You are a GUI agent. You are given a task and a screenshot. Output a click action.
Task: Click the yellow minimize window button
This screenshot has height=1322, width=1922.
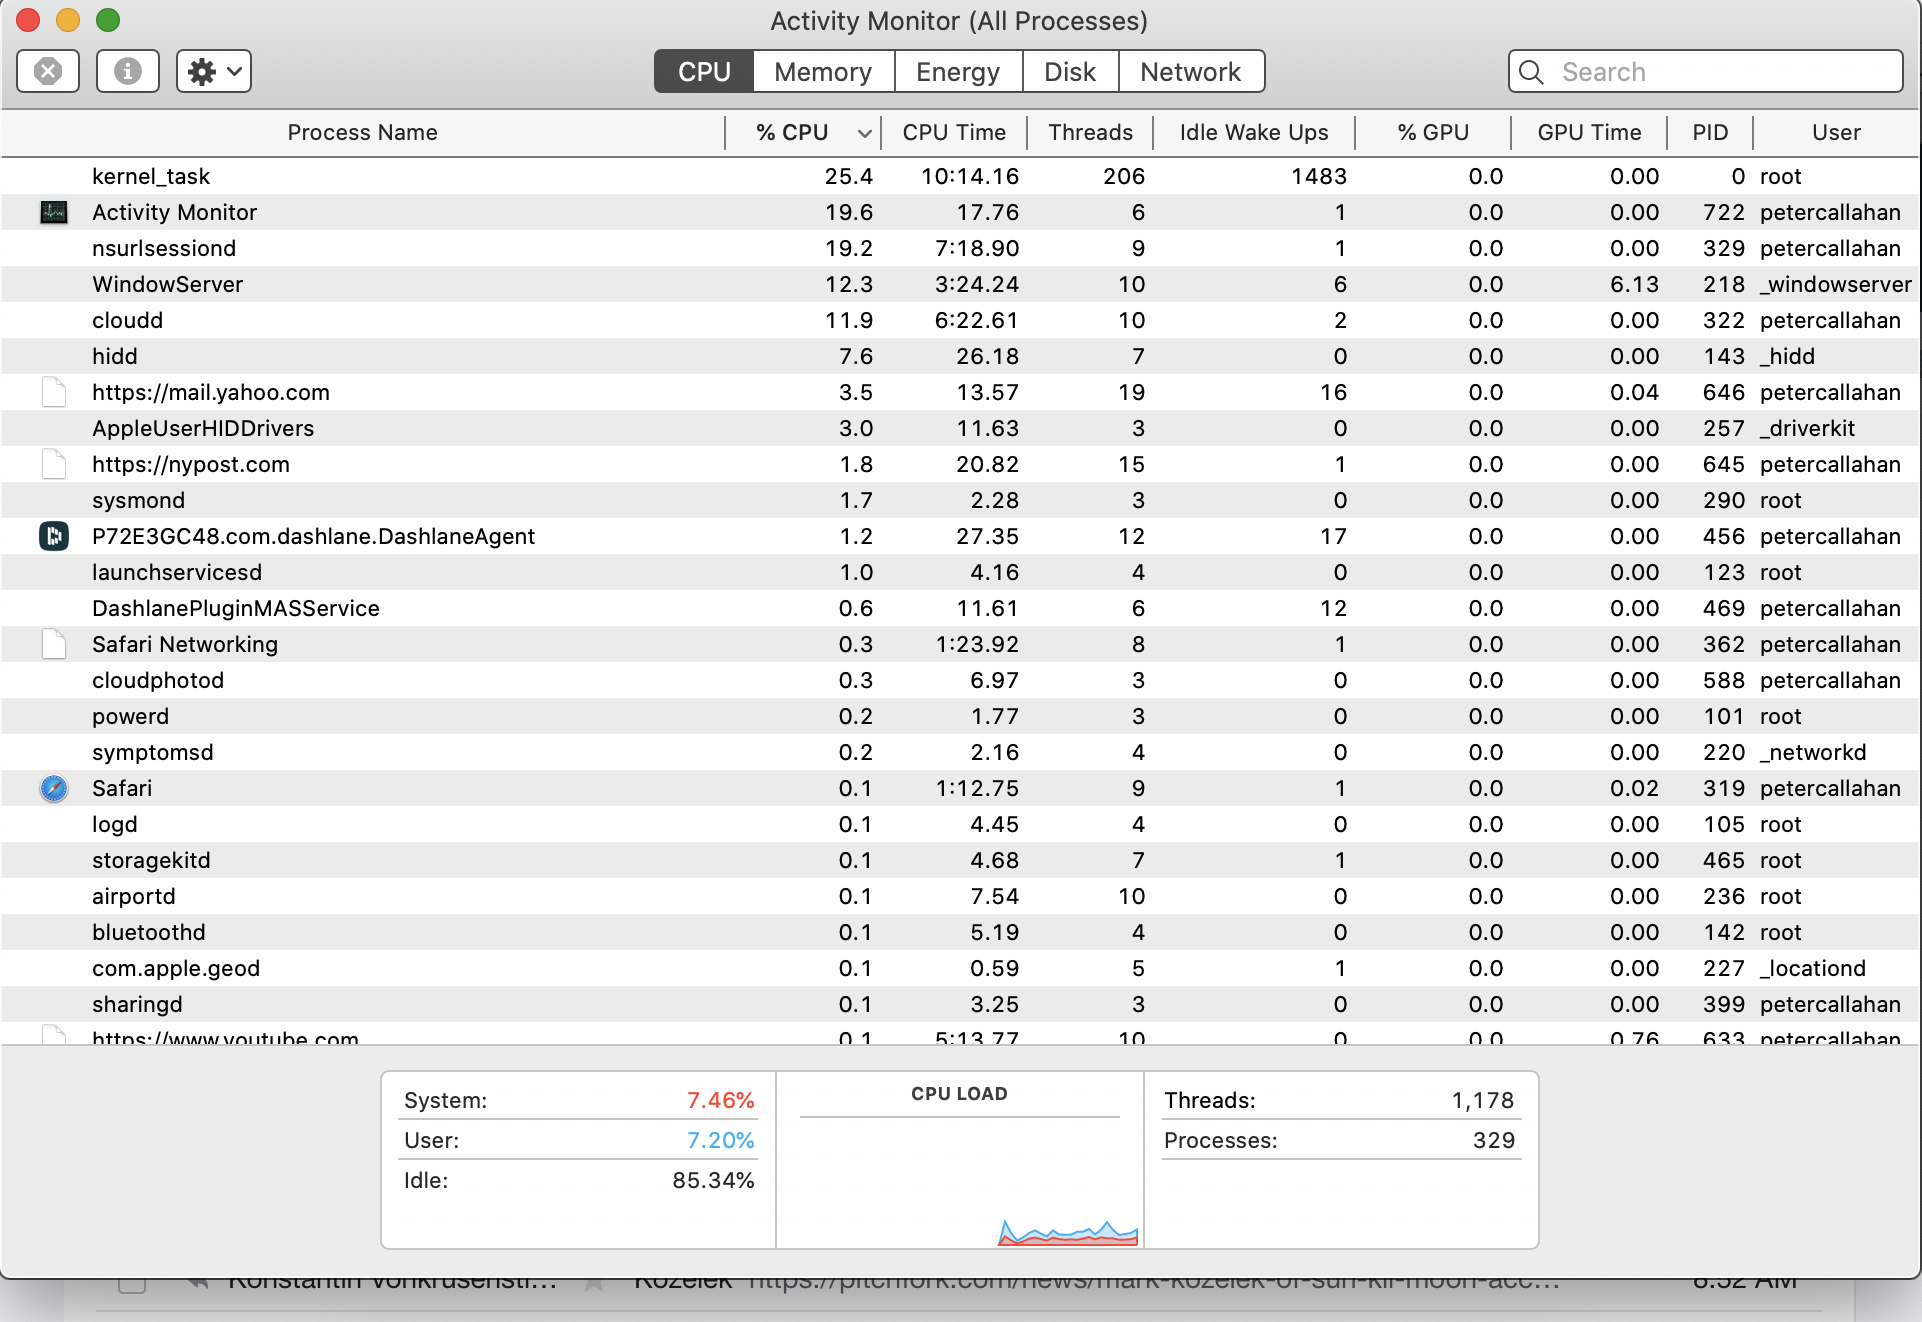click(68, 20)
